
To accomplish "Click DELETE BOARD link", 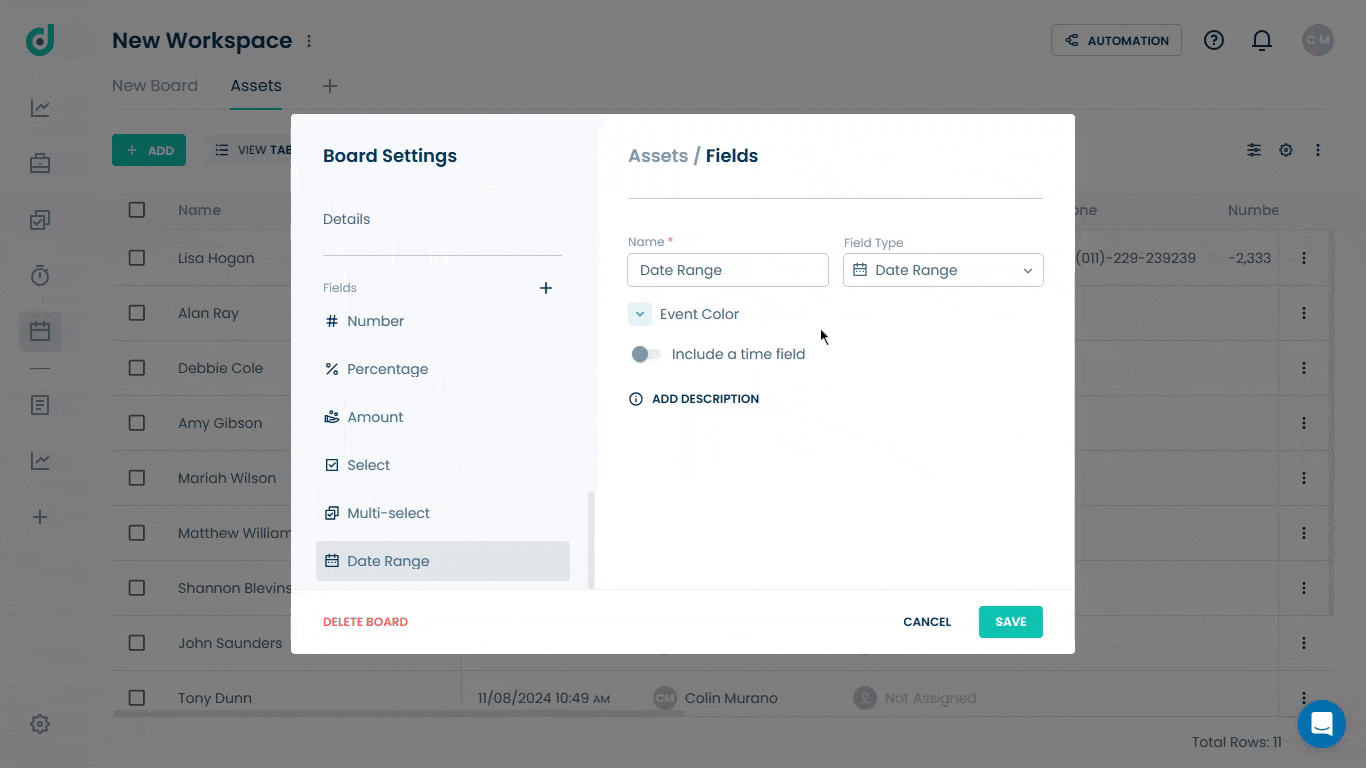I will [365, 622].
